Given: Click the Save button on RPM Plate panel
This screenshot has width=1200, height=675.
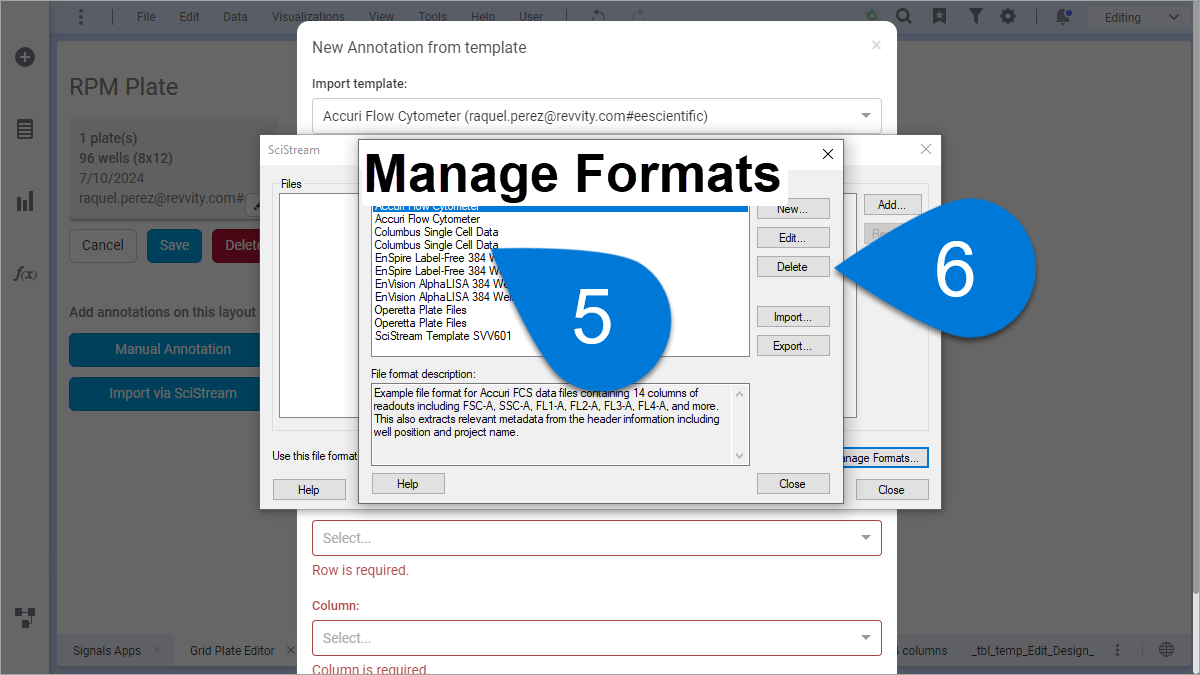Looking at the screenshot, I should tap(175, 245).
